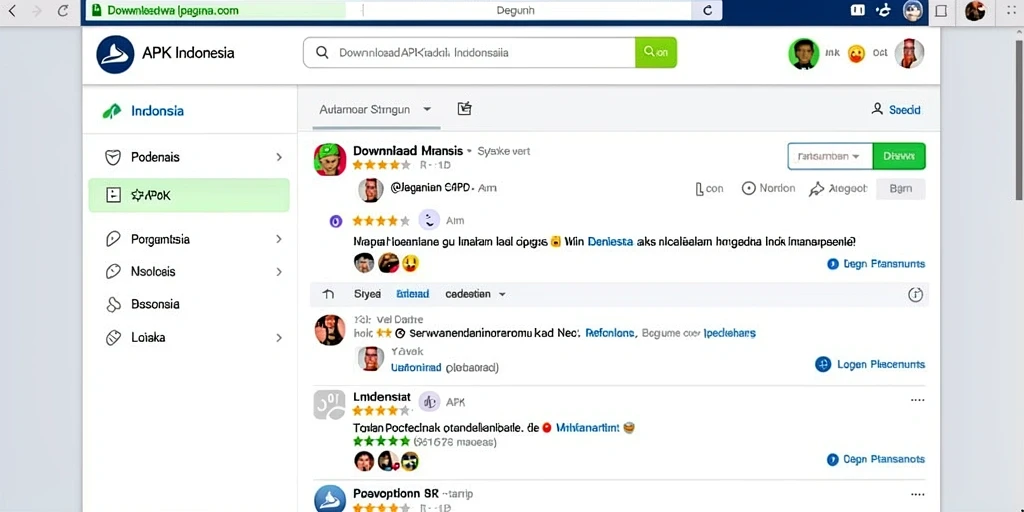Click the Logen Placenunts link
The height and width of the screenshot is (512, 1024).
click(871, 364)
